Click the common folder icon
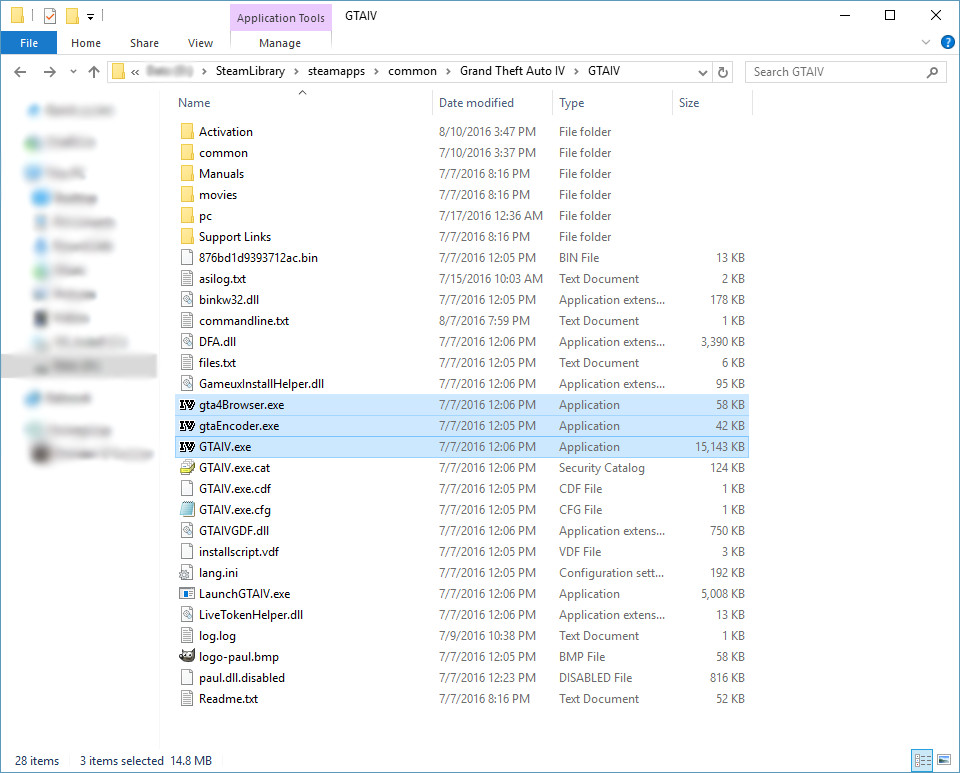 pos(187,152)
